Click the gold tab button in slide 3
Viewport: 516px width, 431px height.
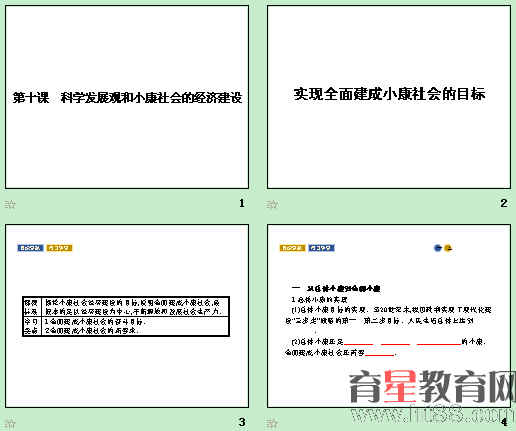click(x=59, y=248)
